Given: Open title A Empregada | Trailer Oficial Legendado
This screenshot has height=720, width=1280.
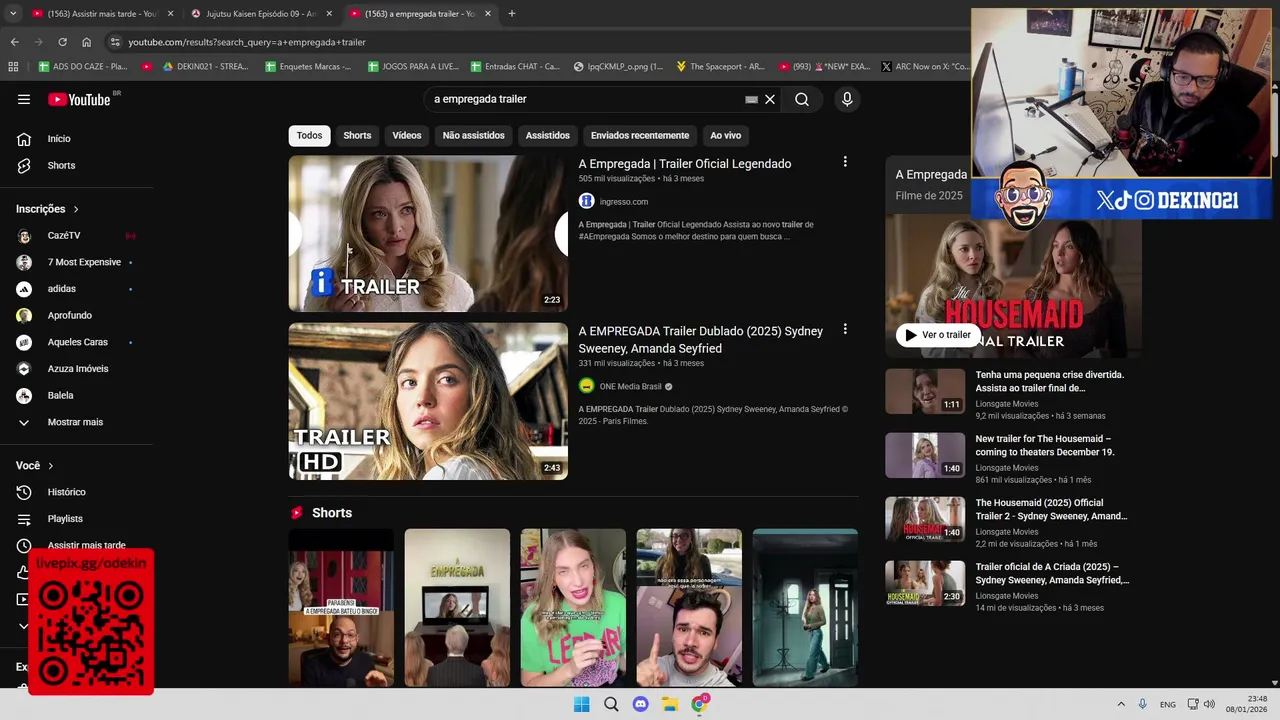Looking at the screenshot, I should click(x=685, y=164).
